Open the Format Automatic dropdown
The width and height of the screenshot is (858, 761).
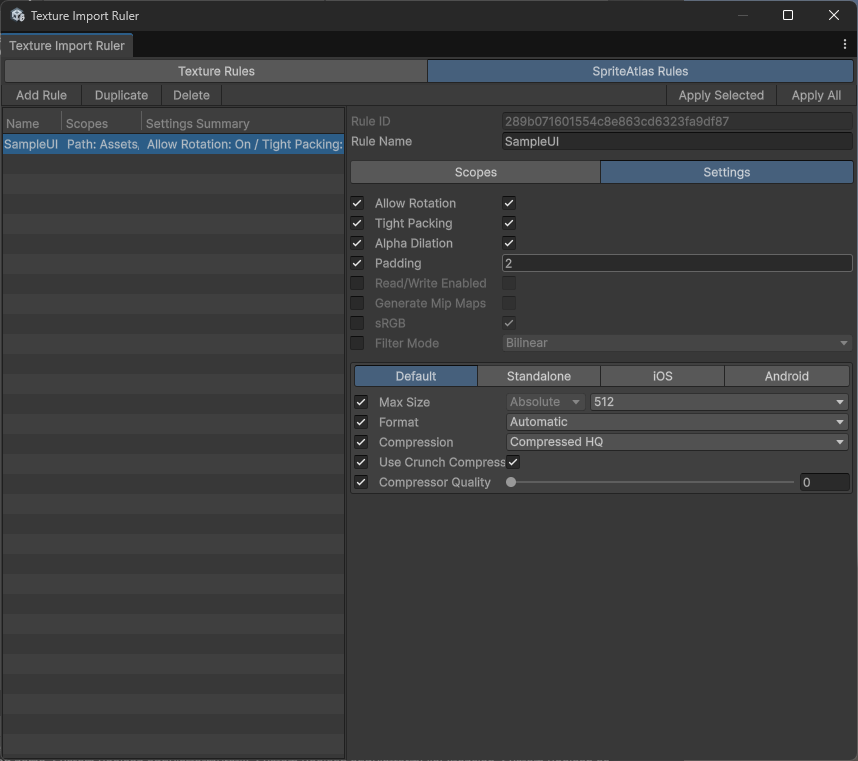coord(677,422)
